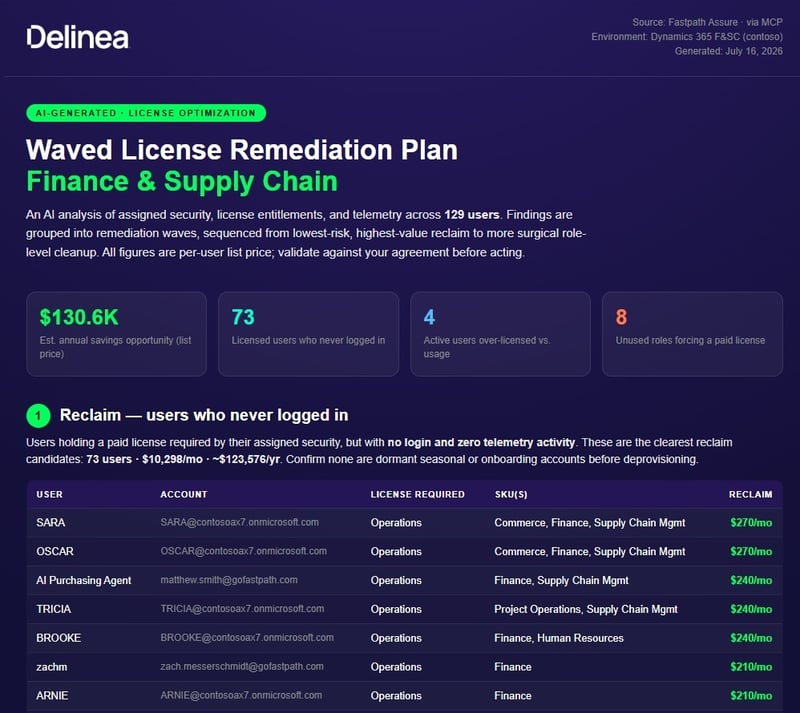
Task: Click matthew.smith@gofastpath.com account
Action: (x=229, y=580)
